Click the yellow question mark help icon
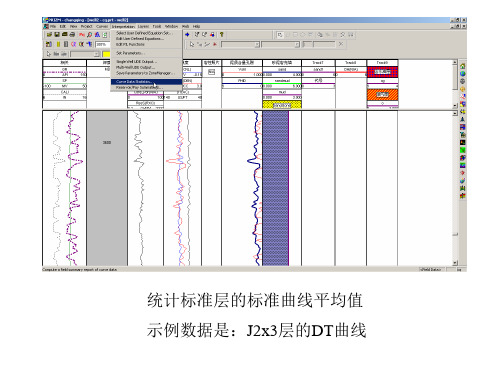This screenshot has width=500, height=375. tap(221, 34)
